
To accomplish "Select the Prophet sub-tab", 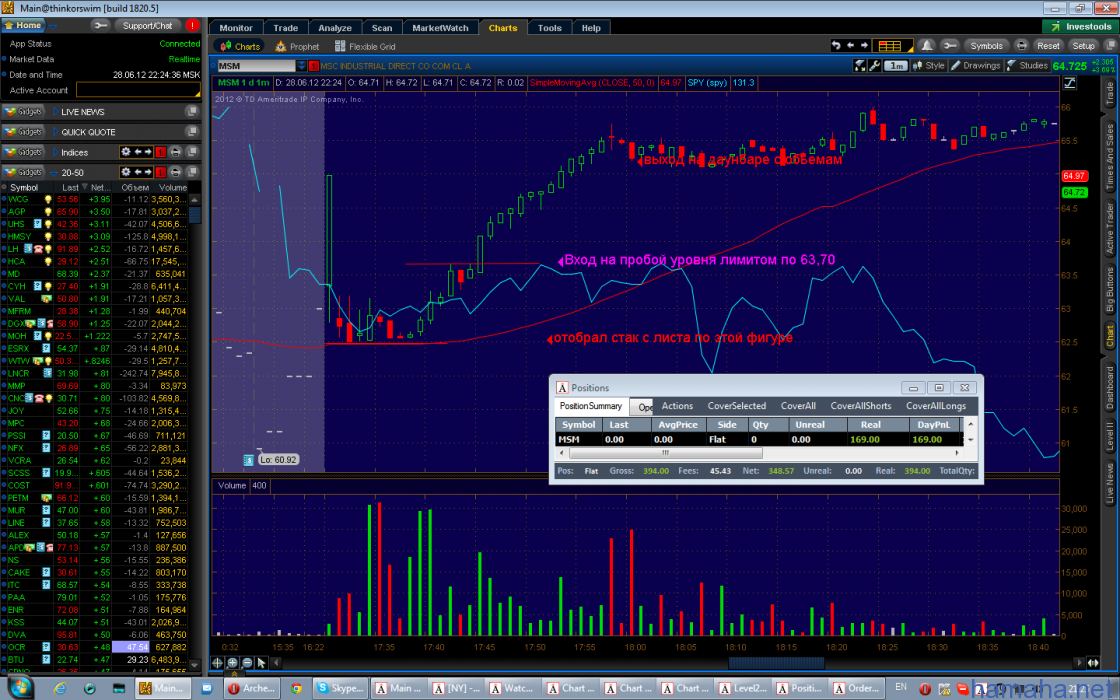I will pos(297,46).
